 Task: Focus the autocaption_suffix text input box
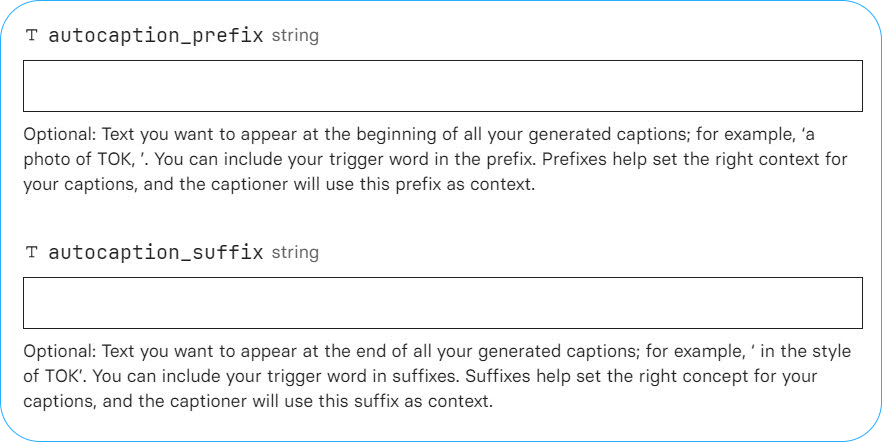click(443, 303)
